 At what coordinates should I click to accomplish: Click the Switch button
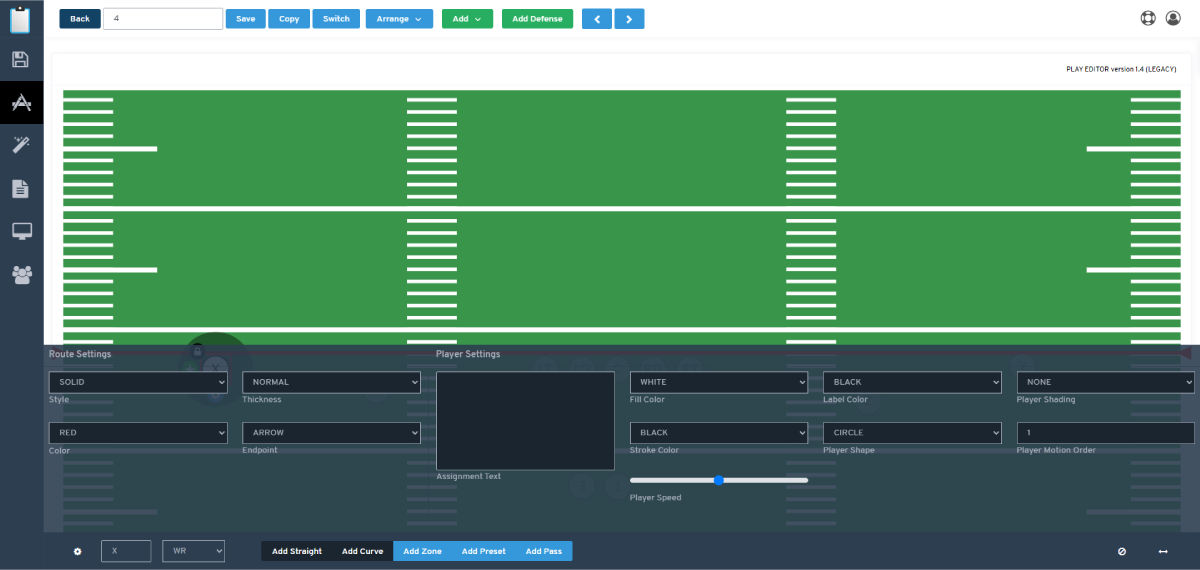click(x=336, y=19)
